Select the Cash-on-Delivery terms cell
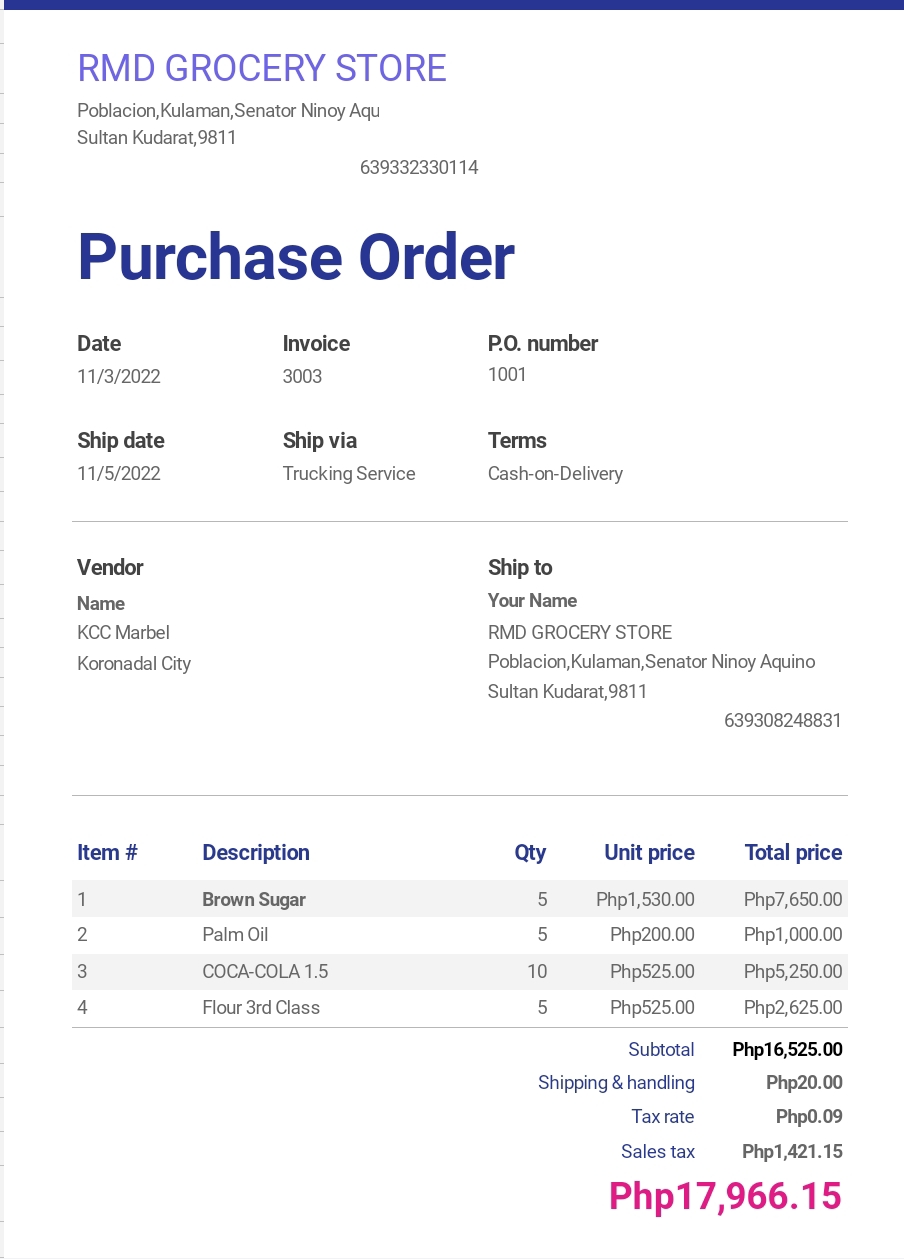The width and height of the screenshot is (904, 1259). [x=555, y=474]
